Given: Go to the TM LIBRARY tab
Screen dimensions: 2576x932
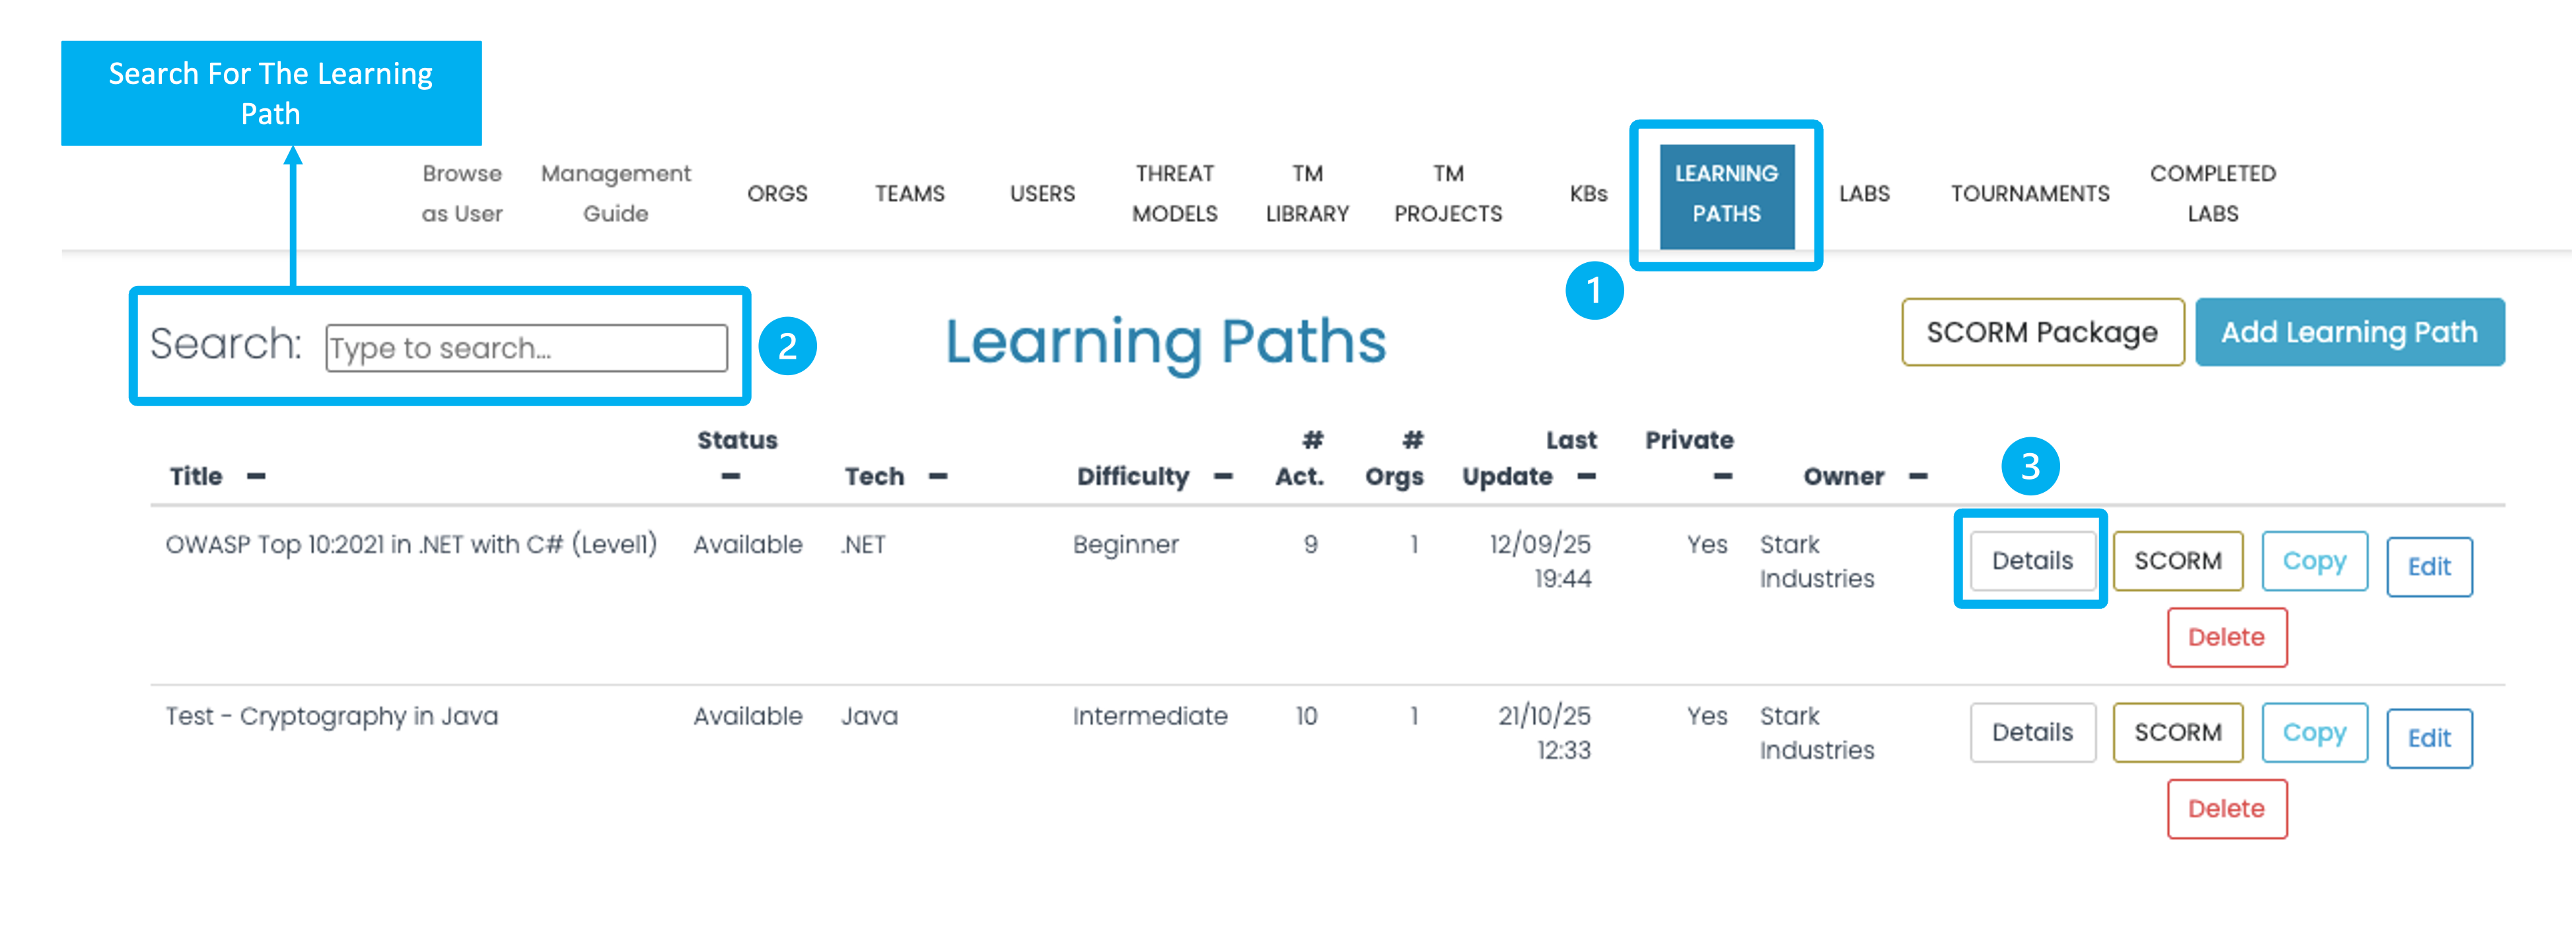Looking at the screenshot, I should coord(1307,194).
